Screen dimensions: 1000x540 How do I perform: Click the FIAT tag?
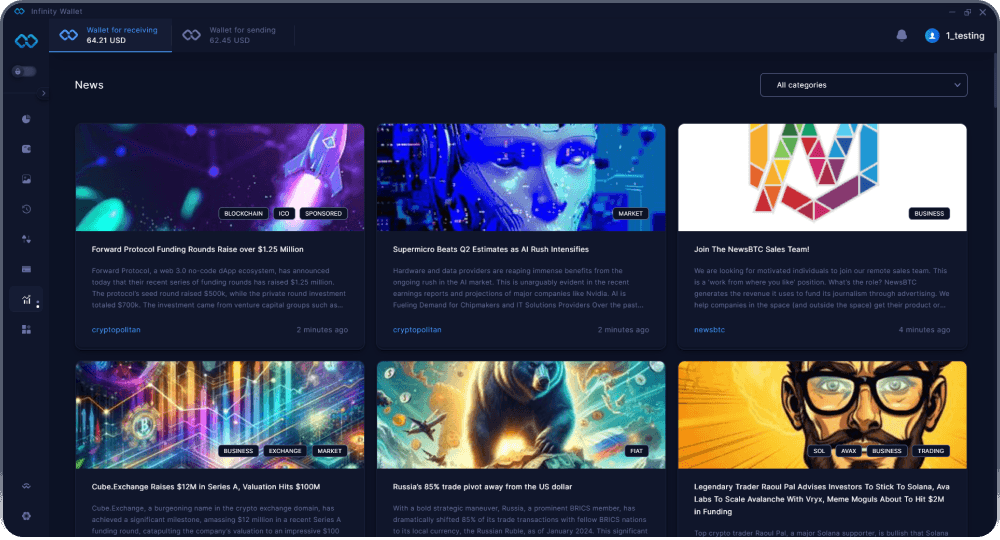pyautogui.click(x=636, y=451)
